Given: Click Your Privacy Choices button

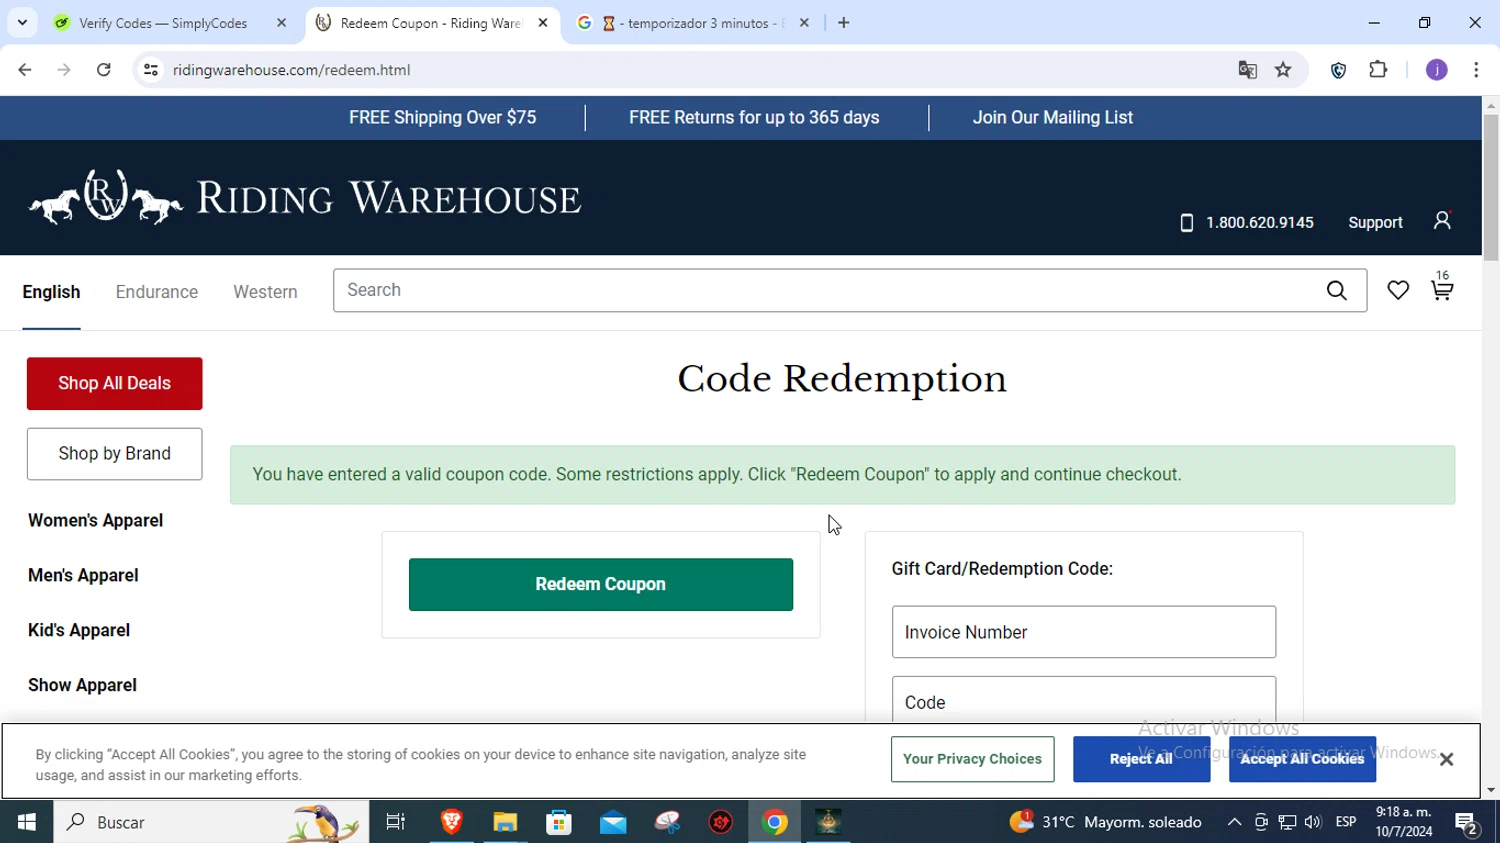Looking at the screenshot, I should coord(972,759).
